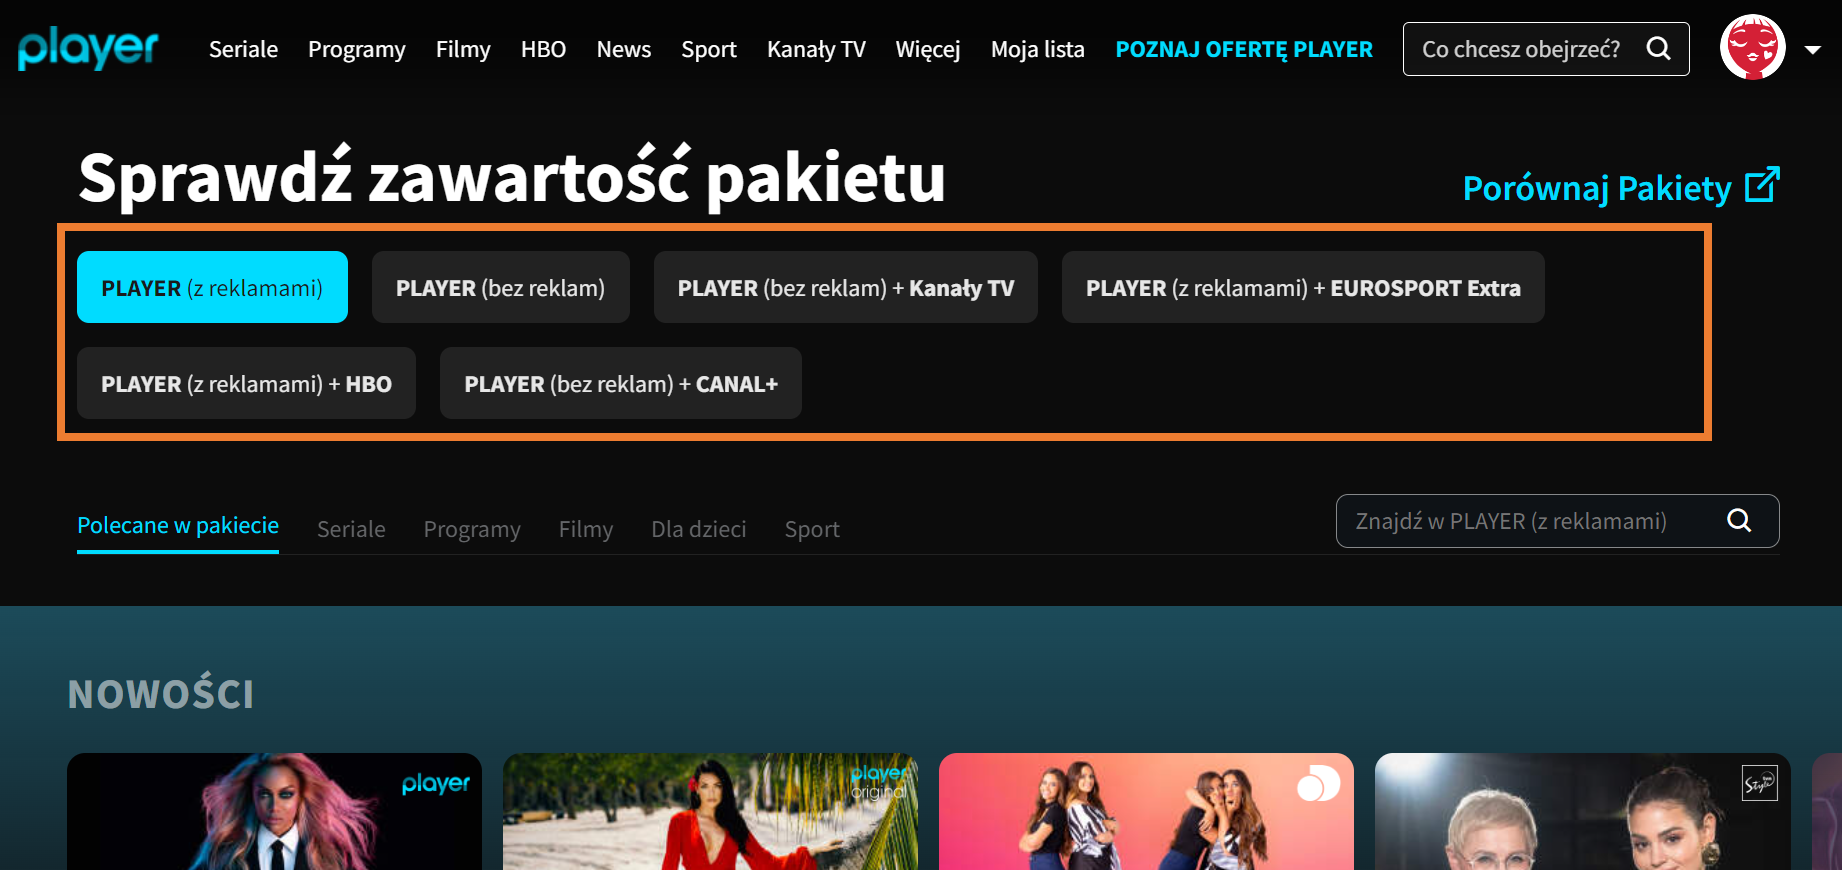Viewport: 1842px width, 870px height.
Task: Open thumbnail with Style channel logo
Action: coord(1582,811)
